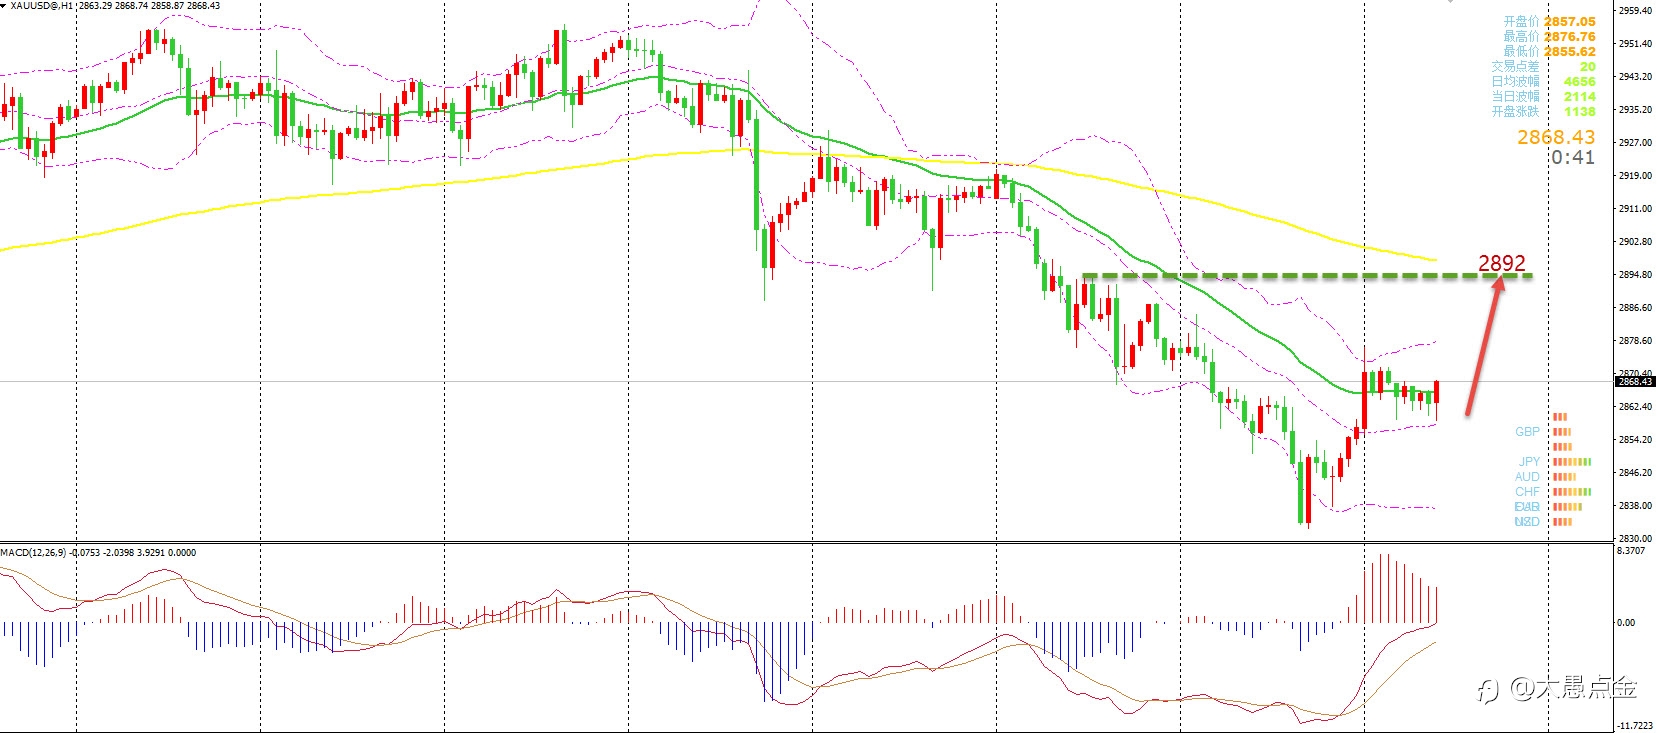Click the 2862.40 price axis label

[1634, 407]
